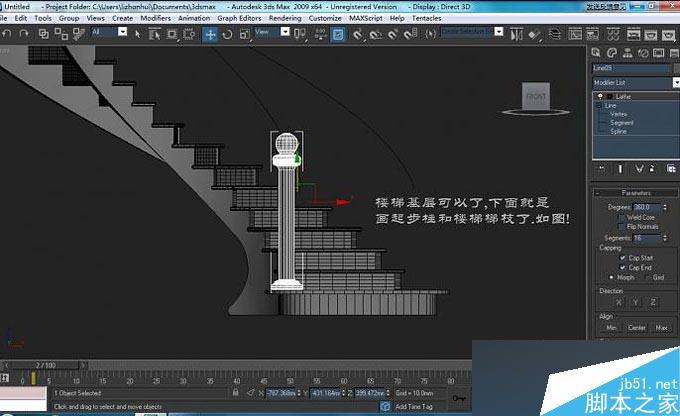Open the Create menu
This screenshot has width=680, height=416.
tap(122, 18)
